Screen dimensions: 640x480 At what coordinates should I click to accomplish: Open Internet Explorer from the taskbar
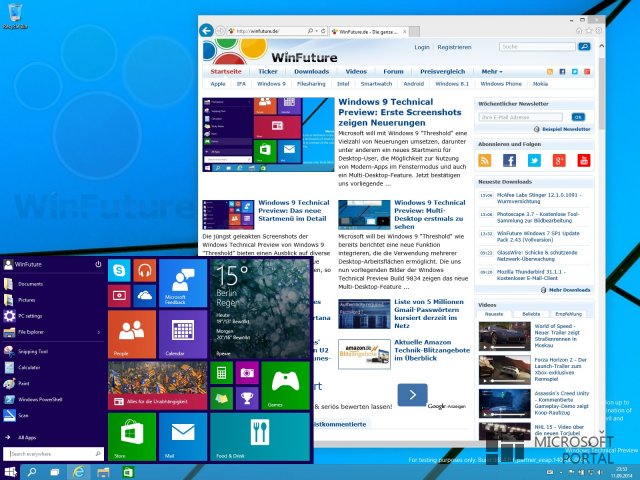(78, 472)
